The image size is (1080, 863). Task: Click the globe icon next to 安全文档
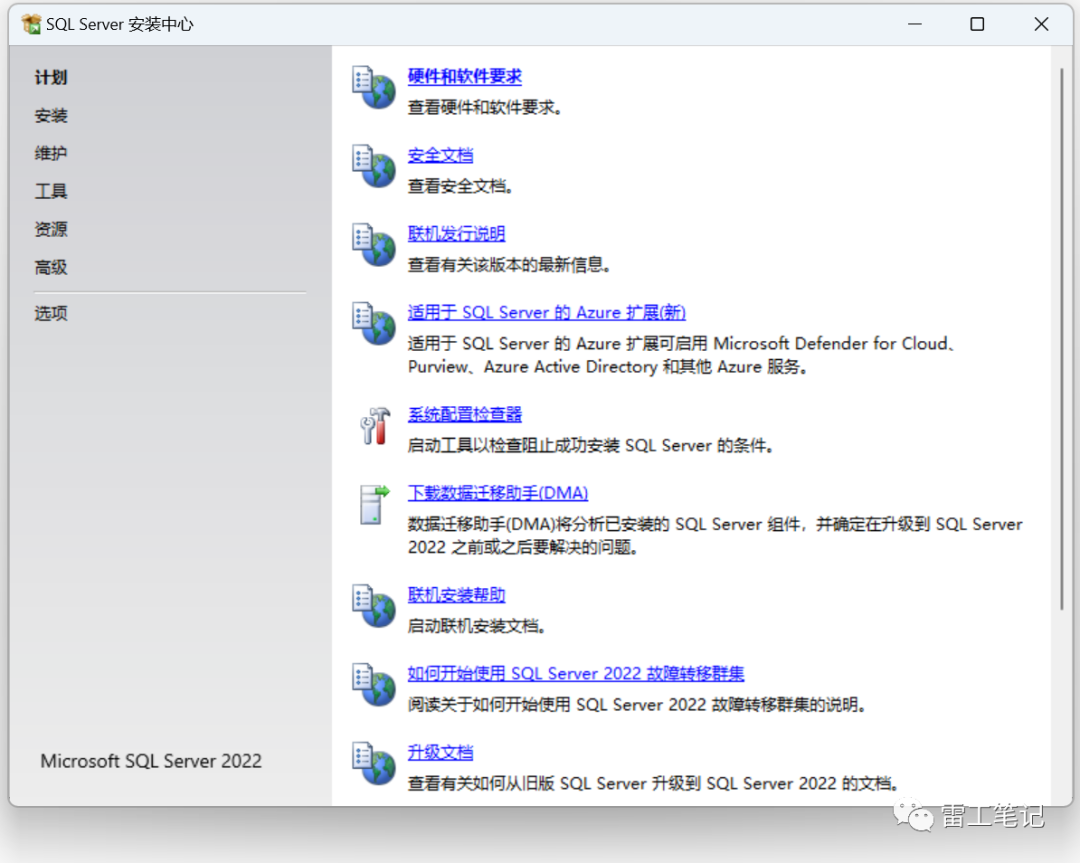pos(374,166)
